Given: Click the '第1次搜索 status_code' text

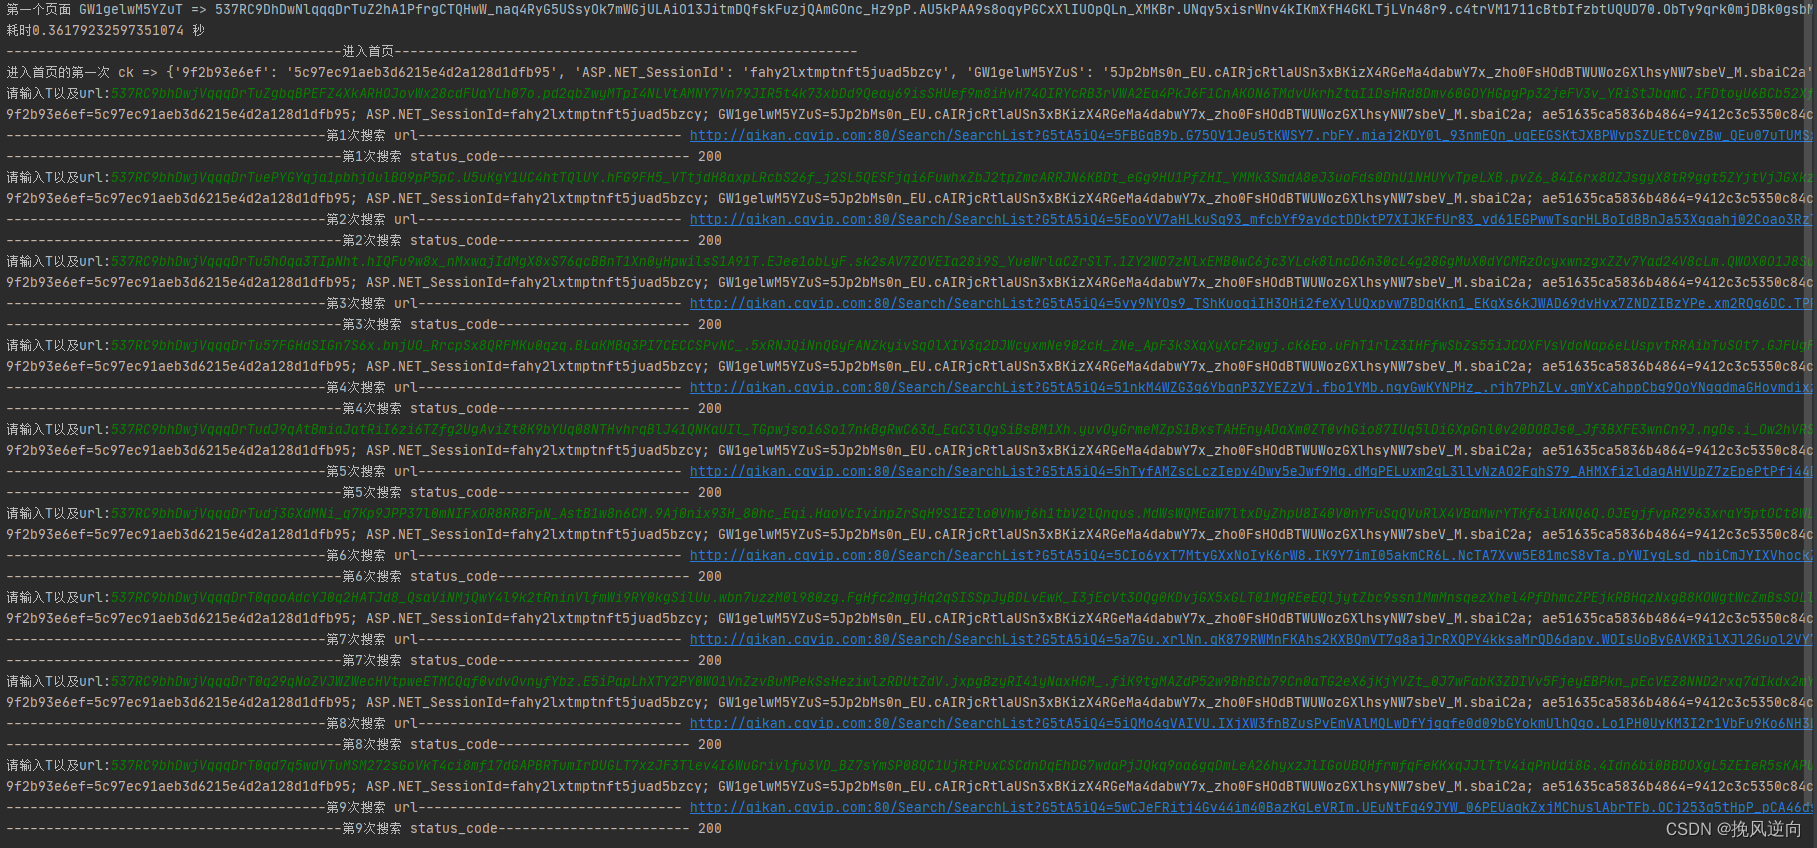Looking at the screenshot, I should (420, 157).
